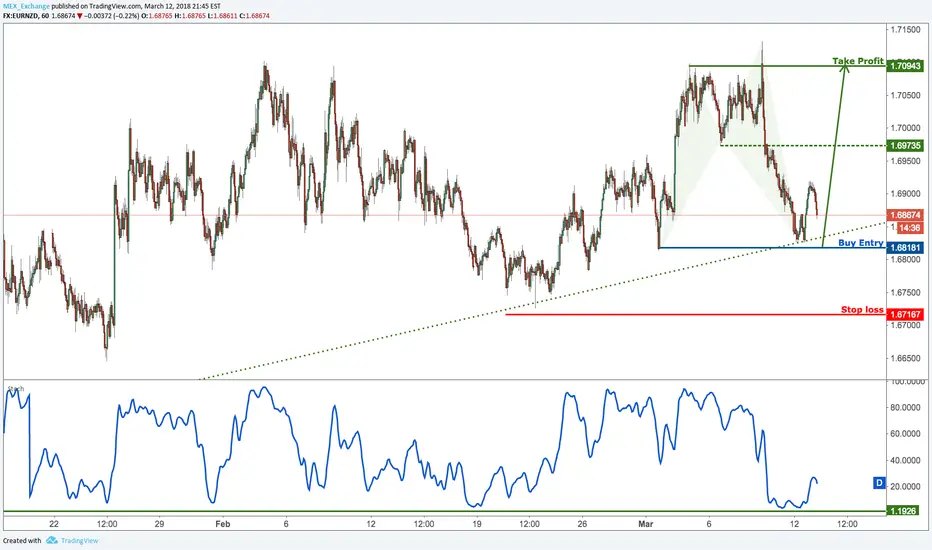The width and height of the screenshot is (932, 550).
Task: Click the Take Profit label
Action: click(858, 61)
